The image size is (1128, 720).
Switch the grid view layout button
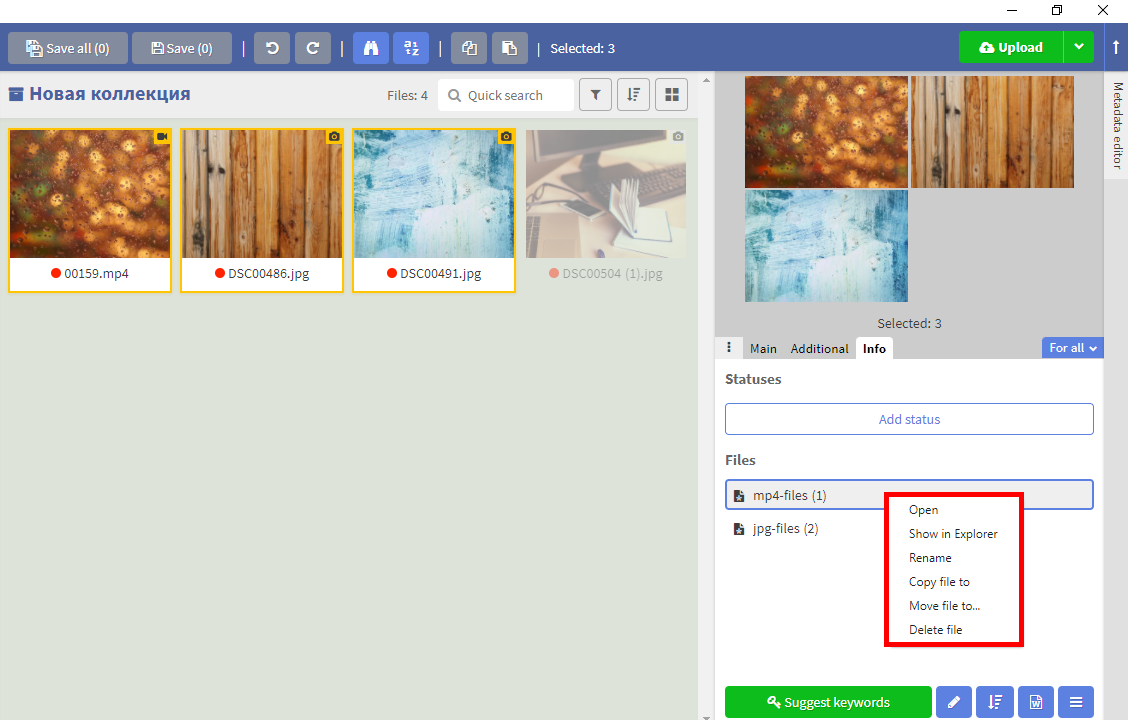click(x=672, y=95)
